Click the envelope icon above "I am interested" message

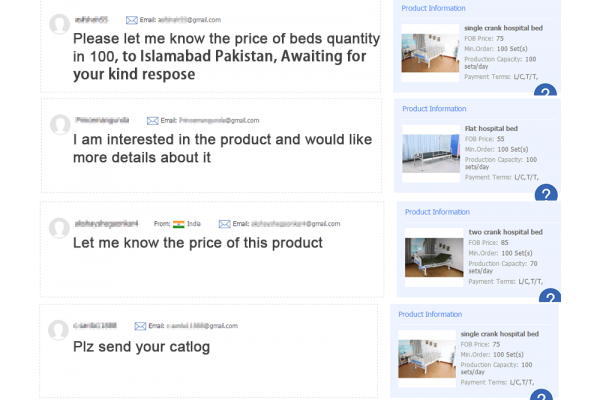click(x=152, y=120)
